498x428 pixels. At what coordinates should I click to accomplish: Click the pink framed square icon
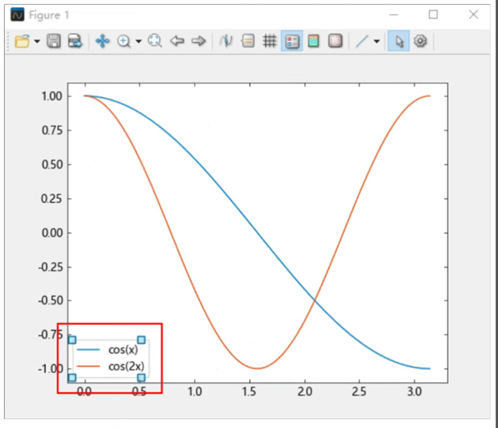[x=335, y=41]
